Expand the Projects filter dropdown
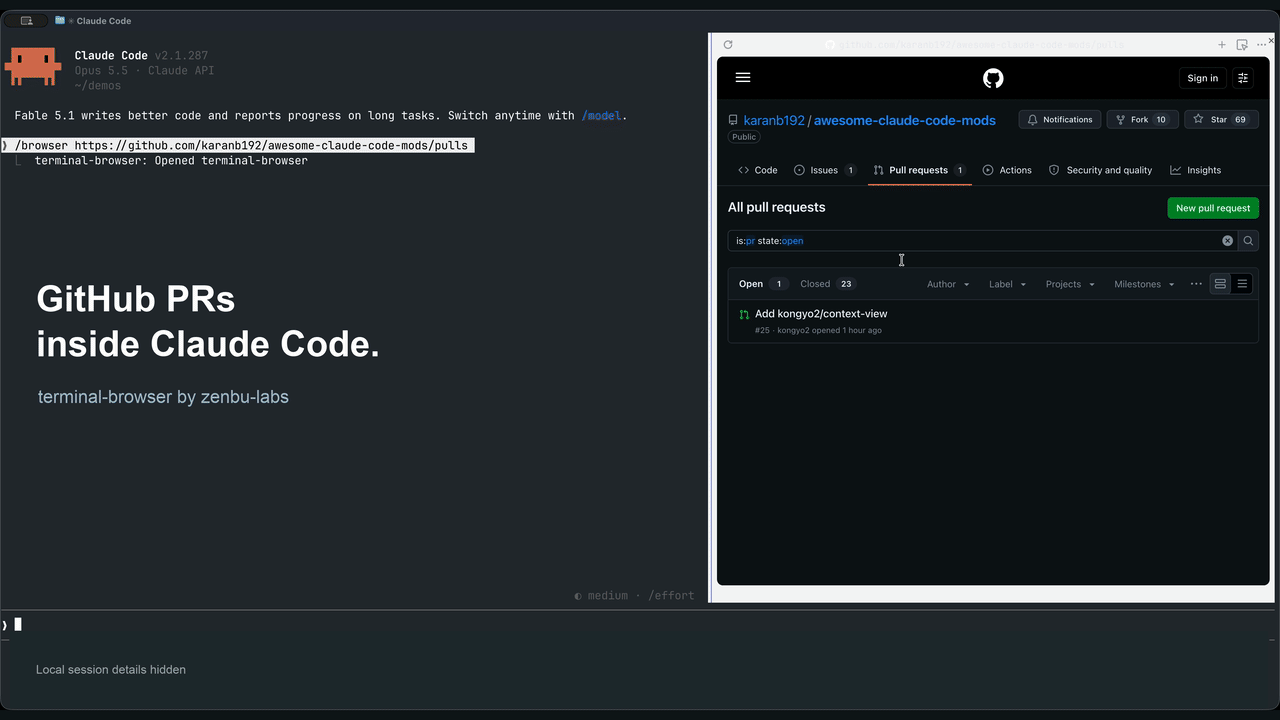Viewport: 1280px width, 720px height. click(x=1070, y=284)
